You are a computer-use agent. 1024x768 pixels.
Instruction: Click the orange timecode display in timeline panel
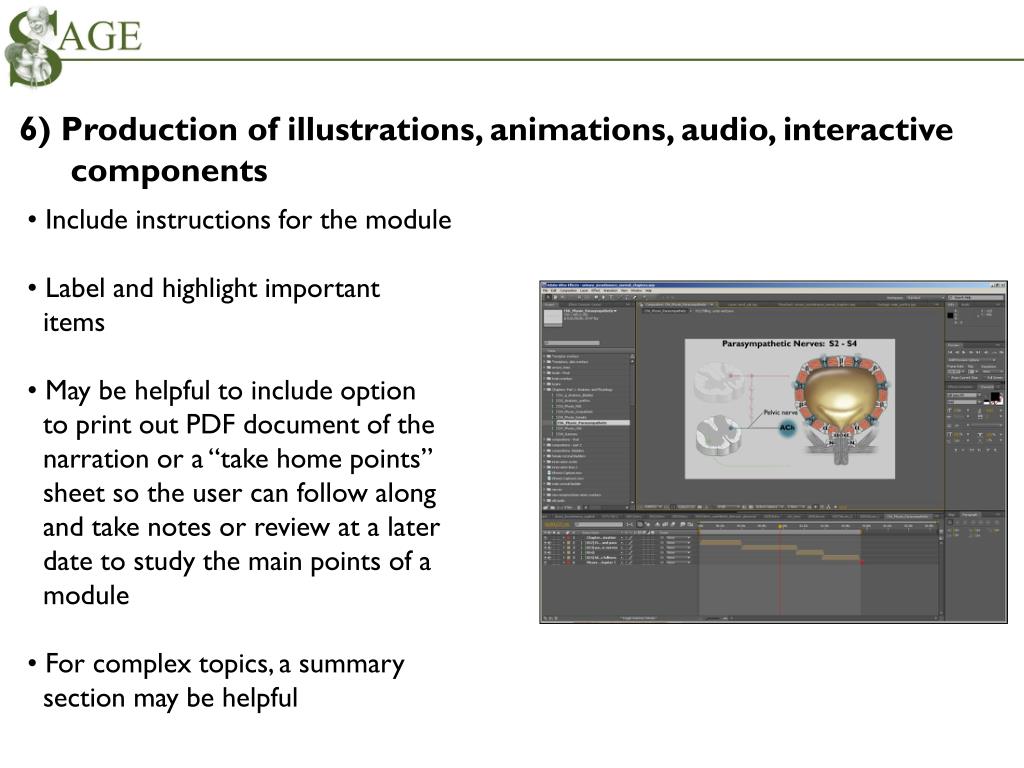click(x=556, y=524)
